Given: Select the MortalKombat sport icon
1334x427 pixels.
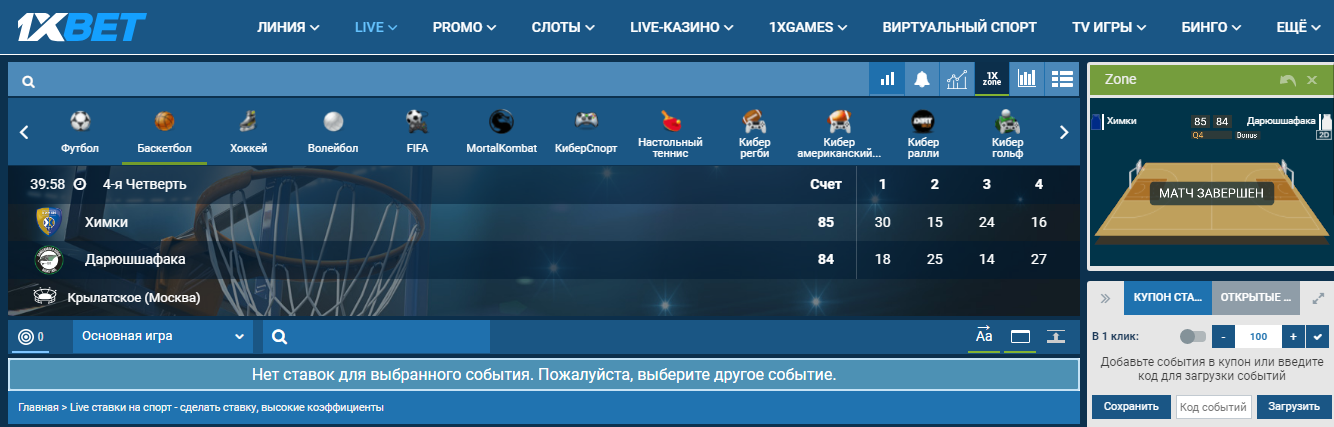Looking at the screenshot, I should [501, 122].
